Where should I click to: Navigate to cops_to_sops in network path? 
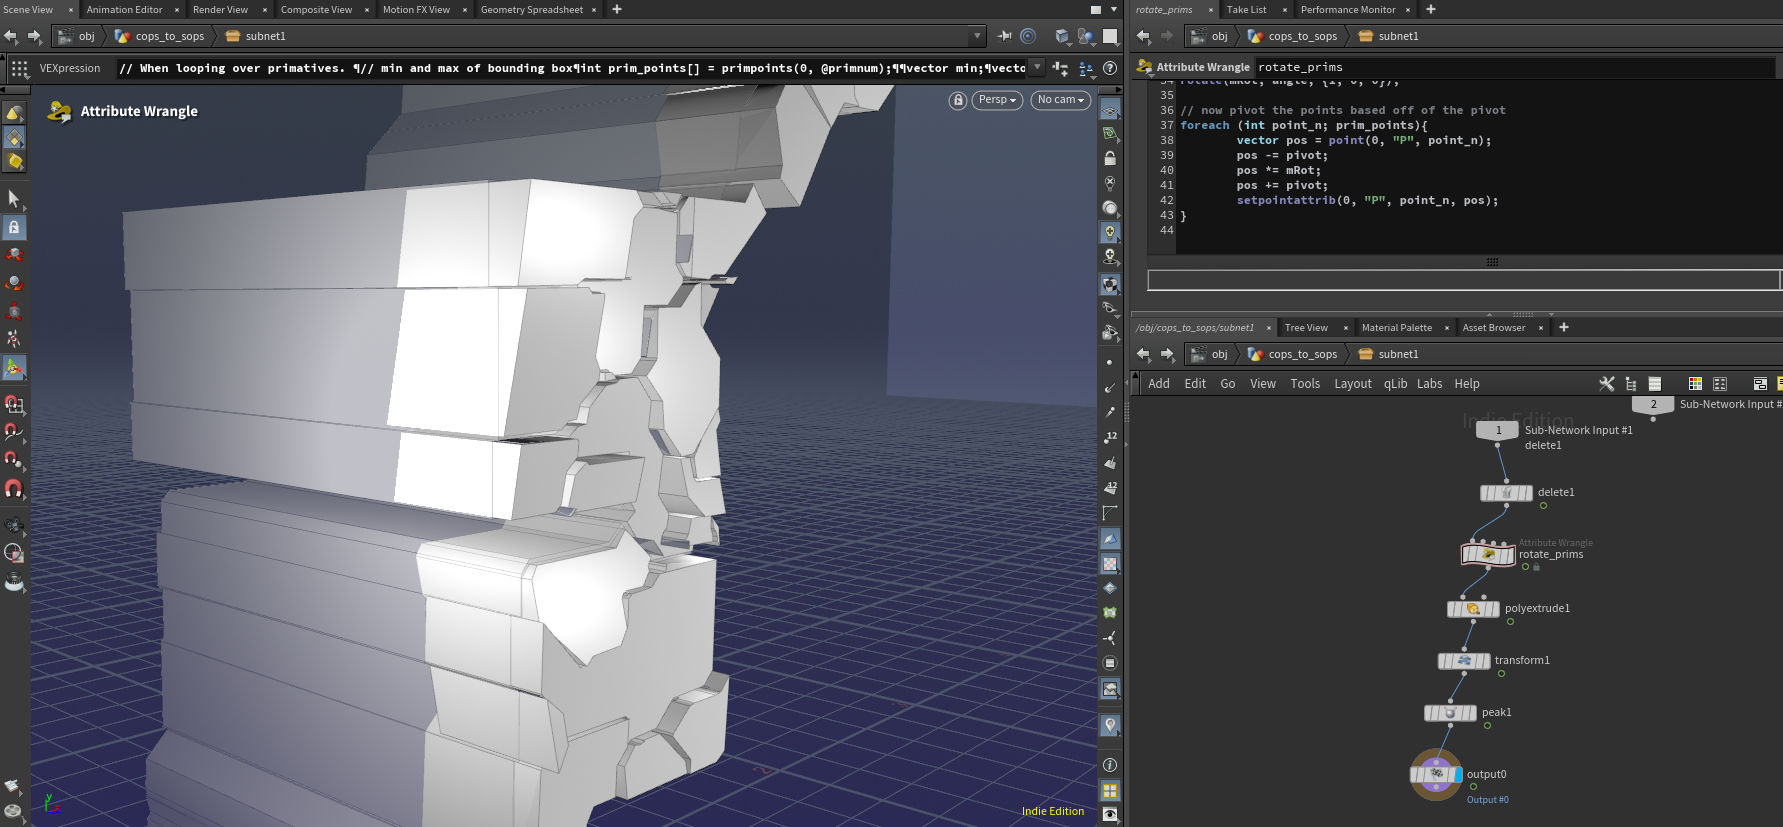(x=1302, y=355)
